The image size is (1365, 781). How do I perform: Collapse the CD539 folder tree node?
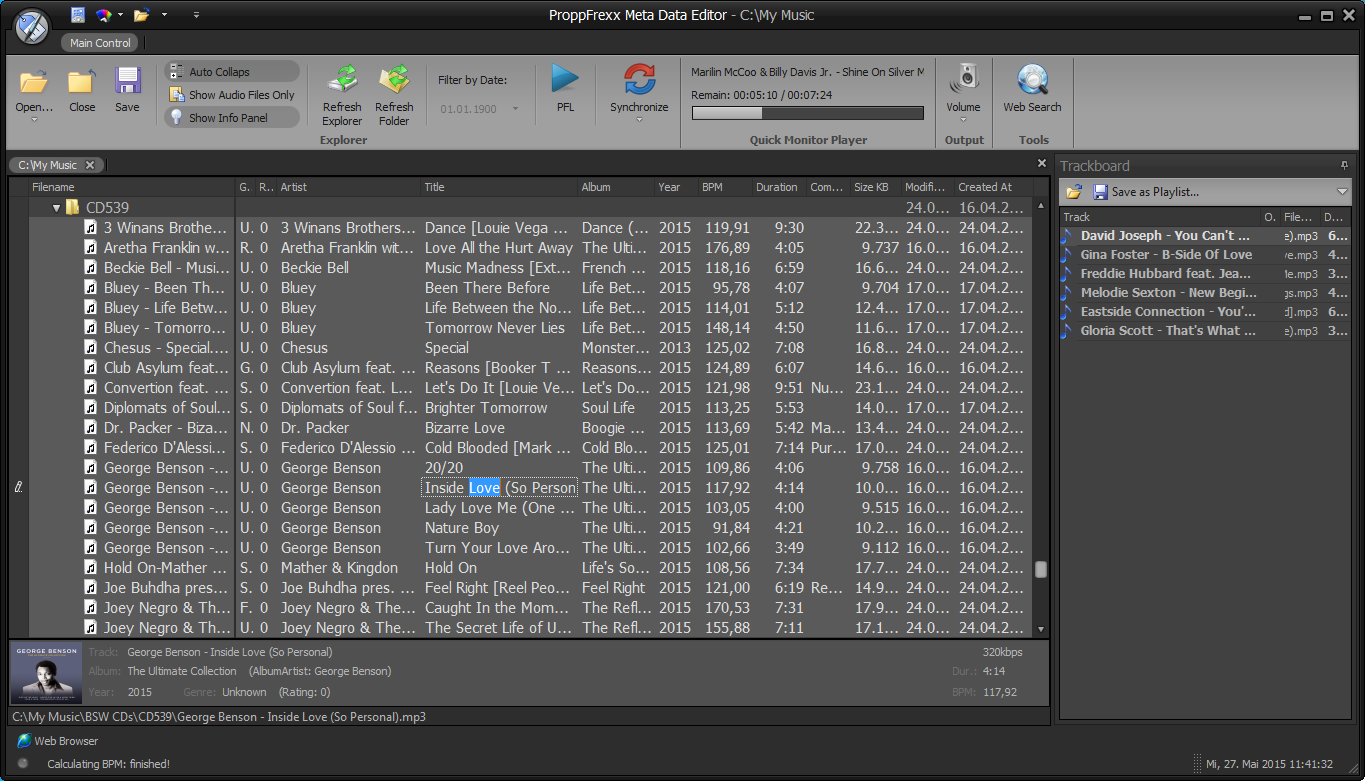point(57,208)
